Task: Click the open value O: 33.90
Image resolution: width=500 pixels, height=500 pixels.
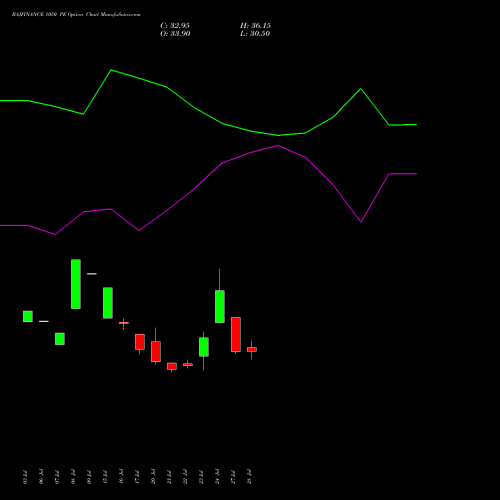Action: (175, 34)
